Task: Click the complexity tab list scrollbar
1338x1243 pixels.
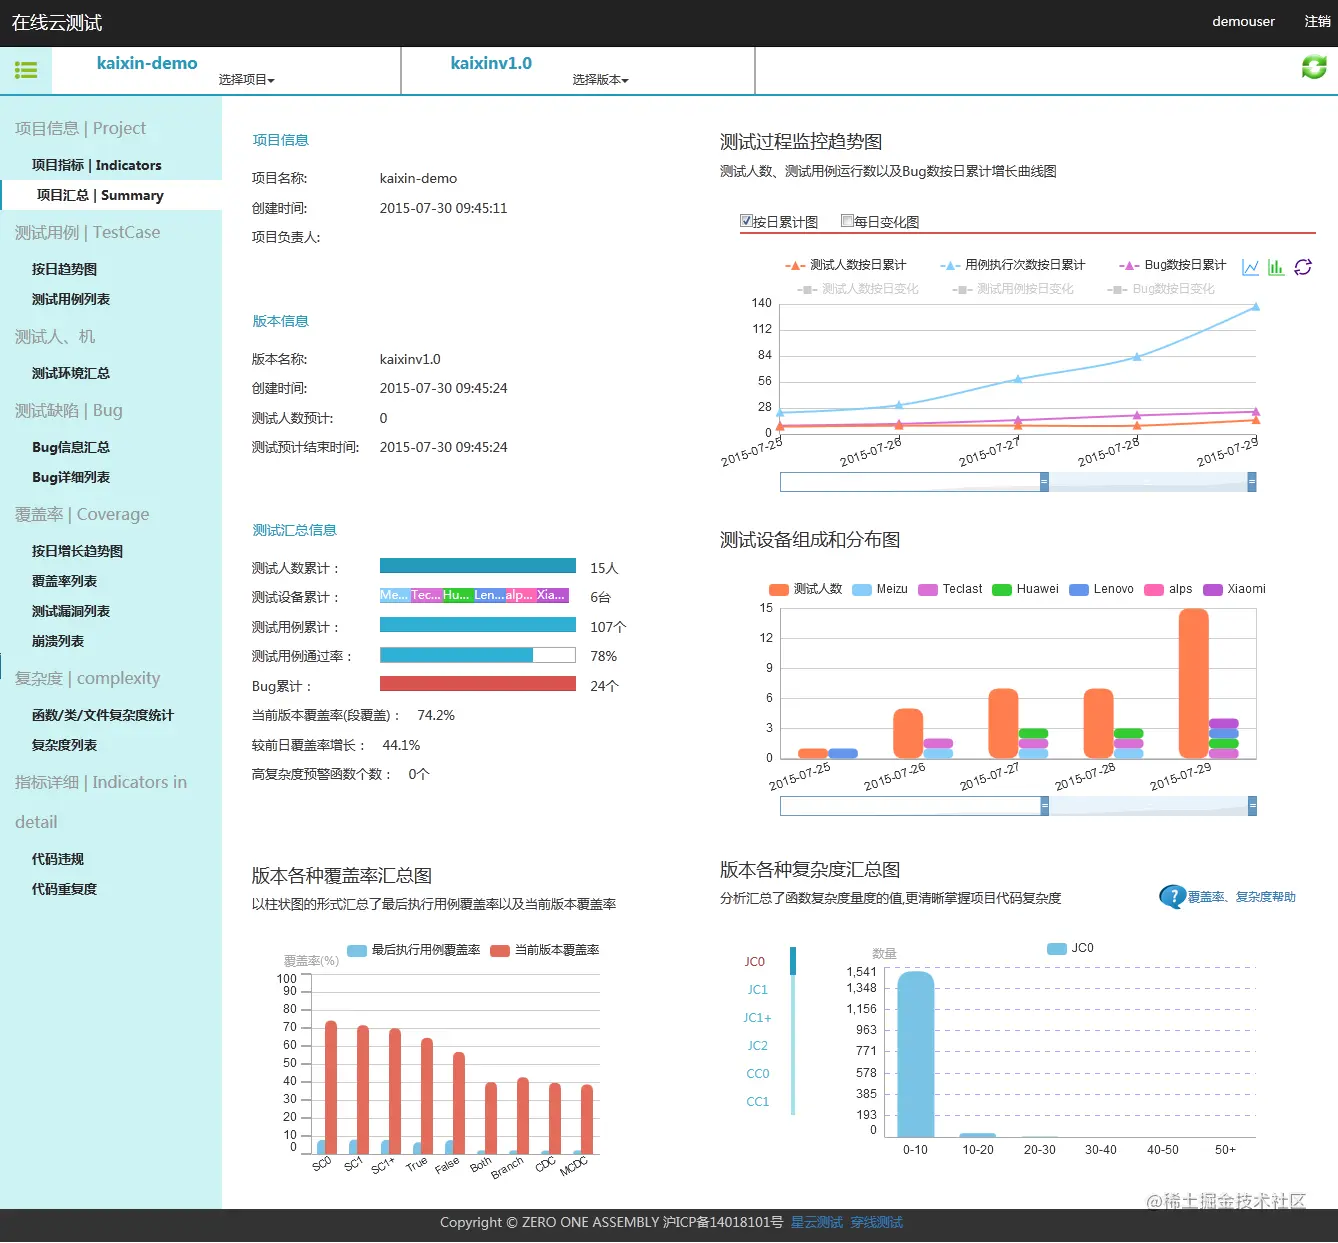Action: click(x=793, y=1031)
